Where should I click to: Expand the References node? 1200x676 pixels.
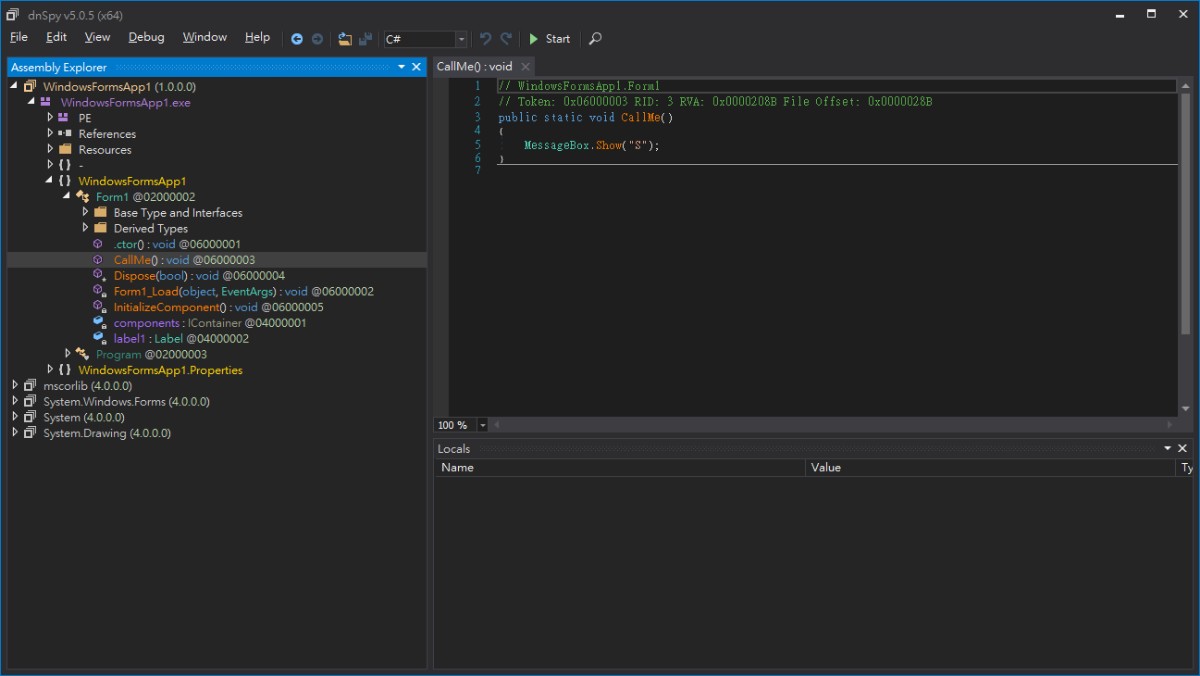(x=50, y=133)
